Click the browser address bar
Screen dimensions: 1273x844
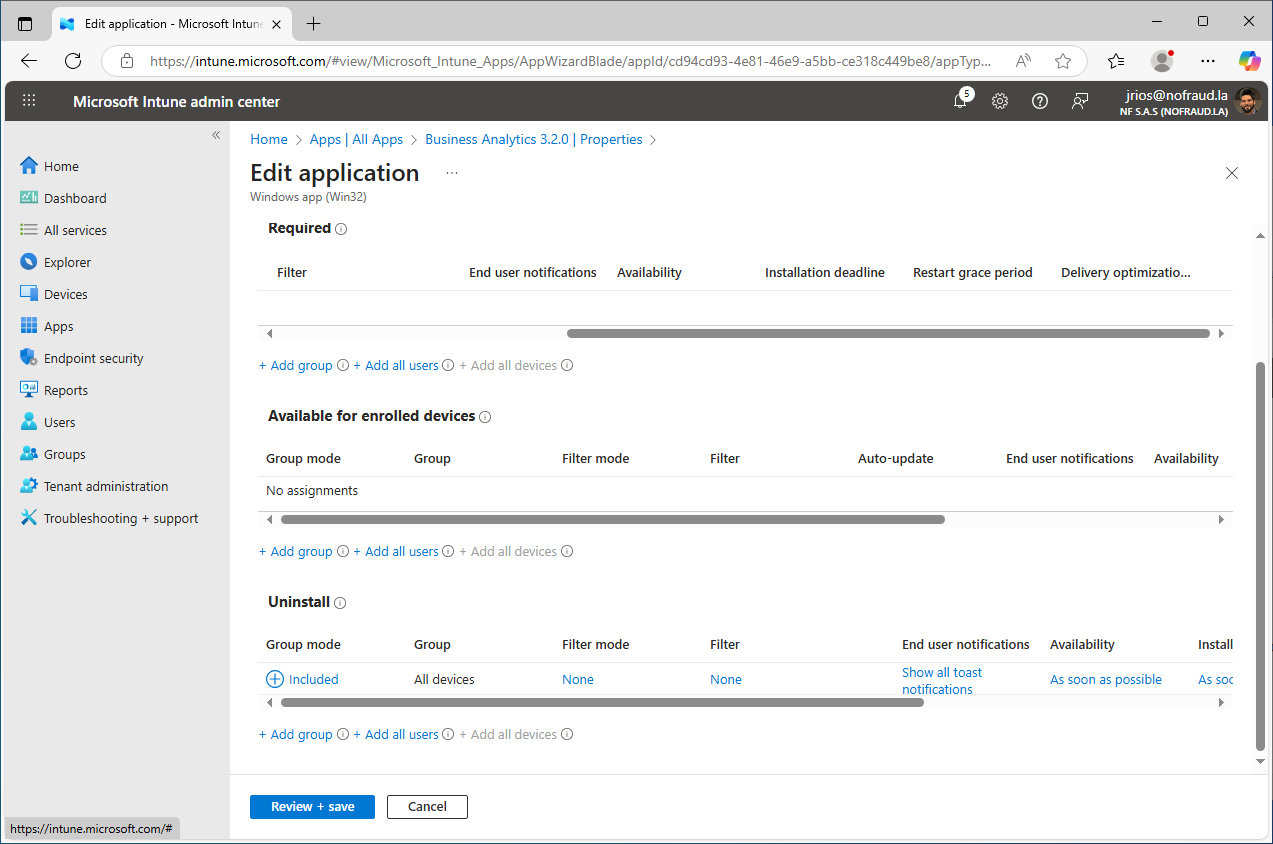[x=570, y=61]
